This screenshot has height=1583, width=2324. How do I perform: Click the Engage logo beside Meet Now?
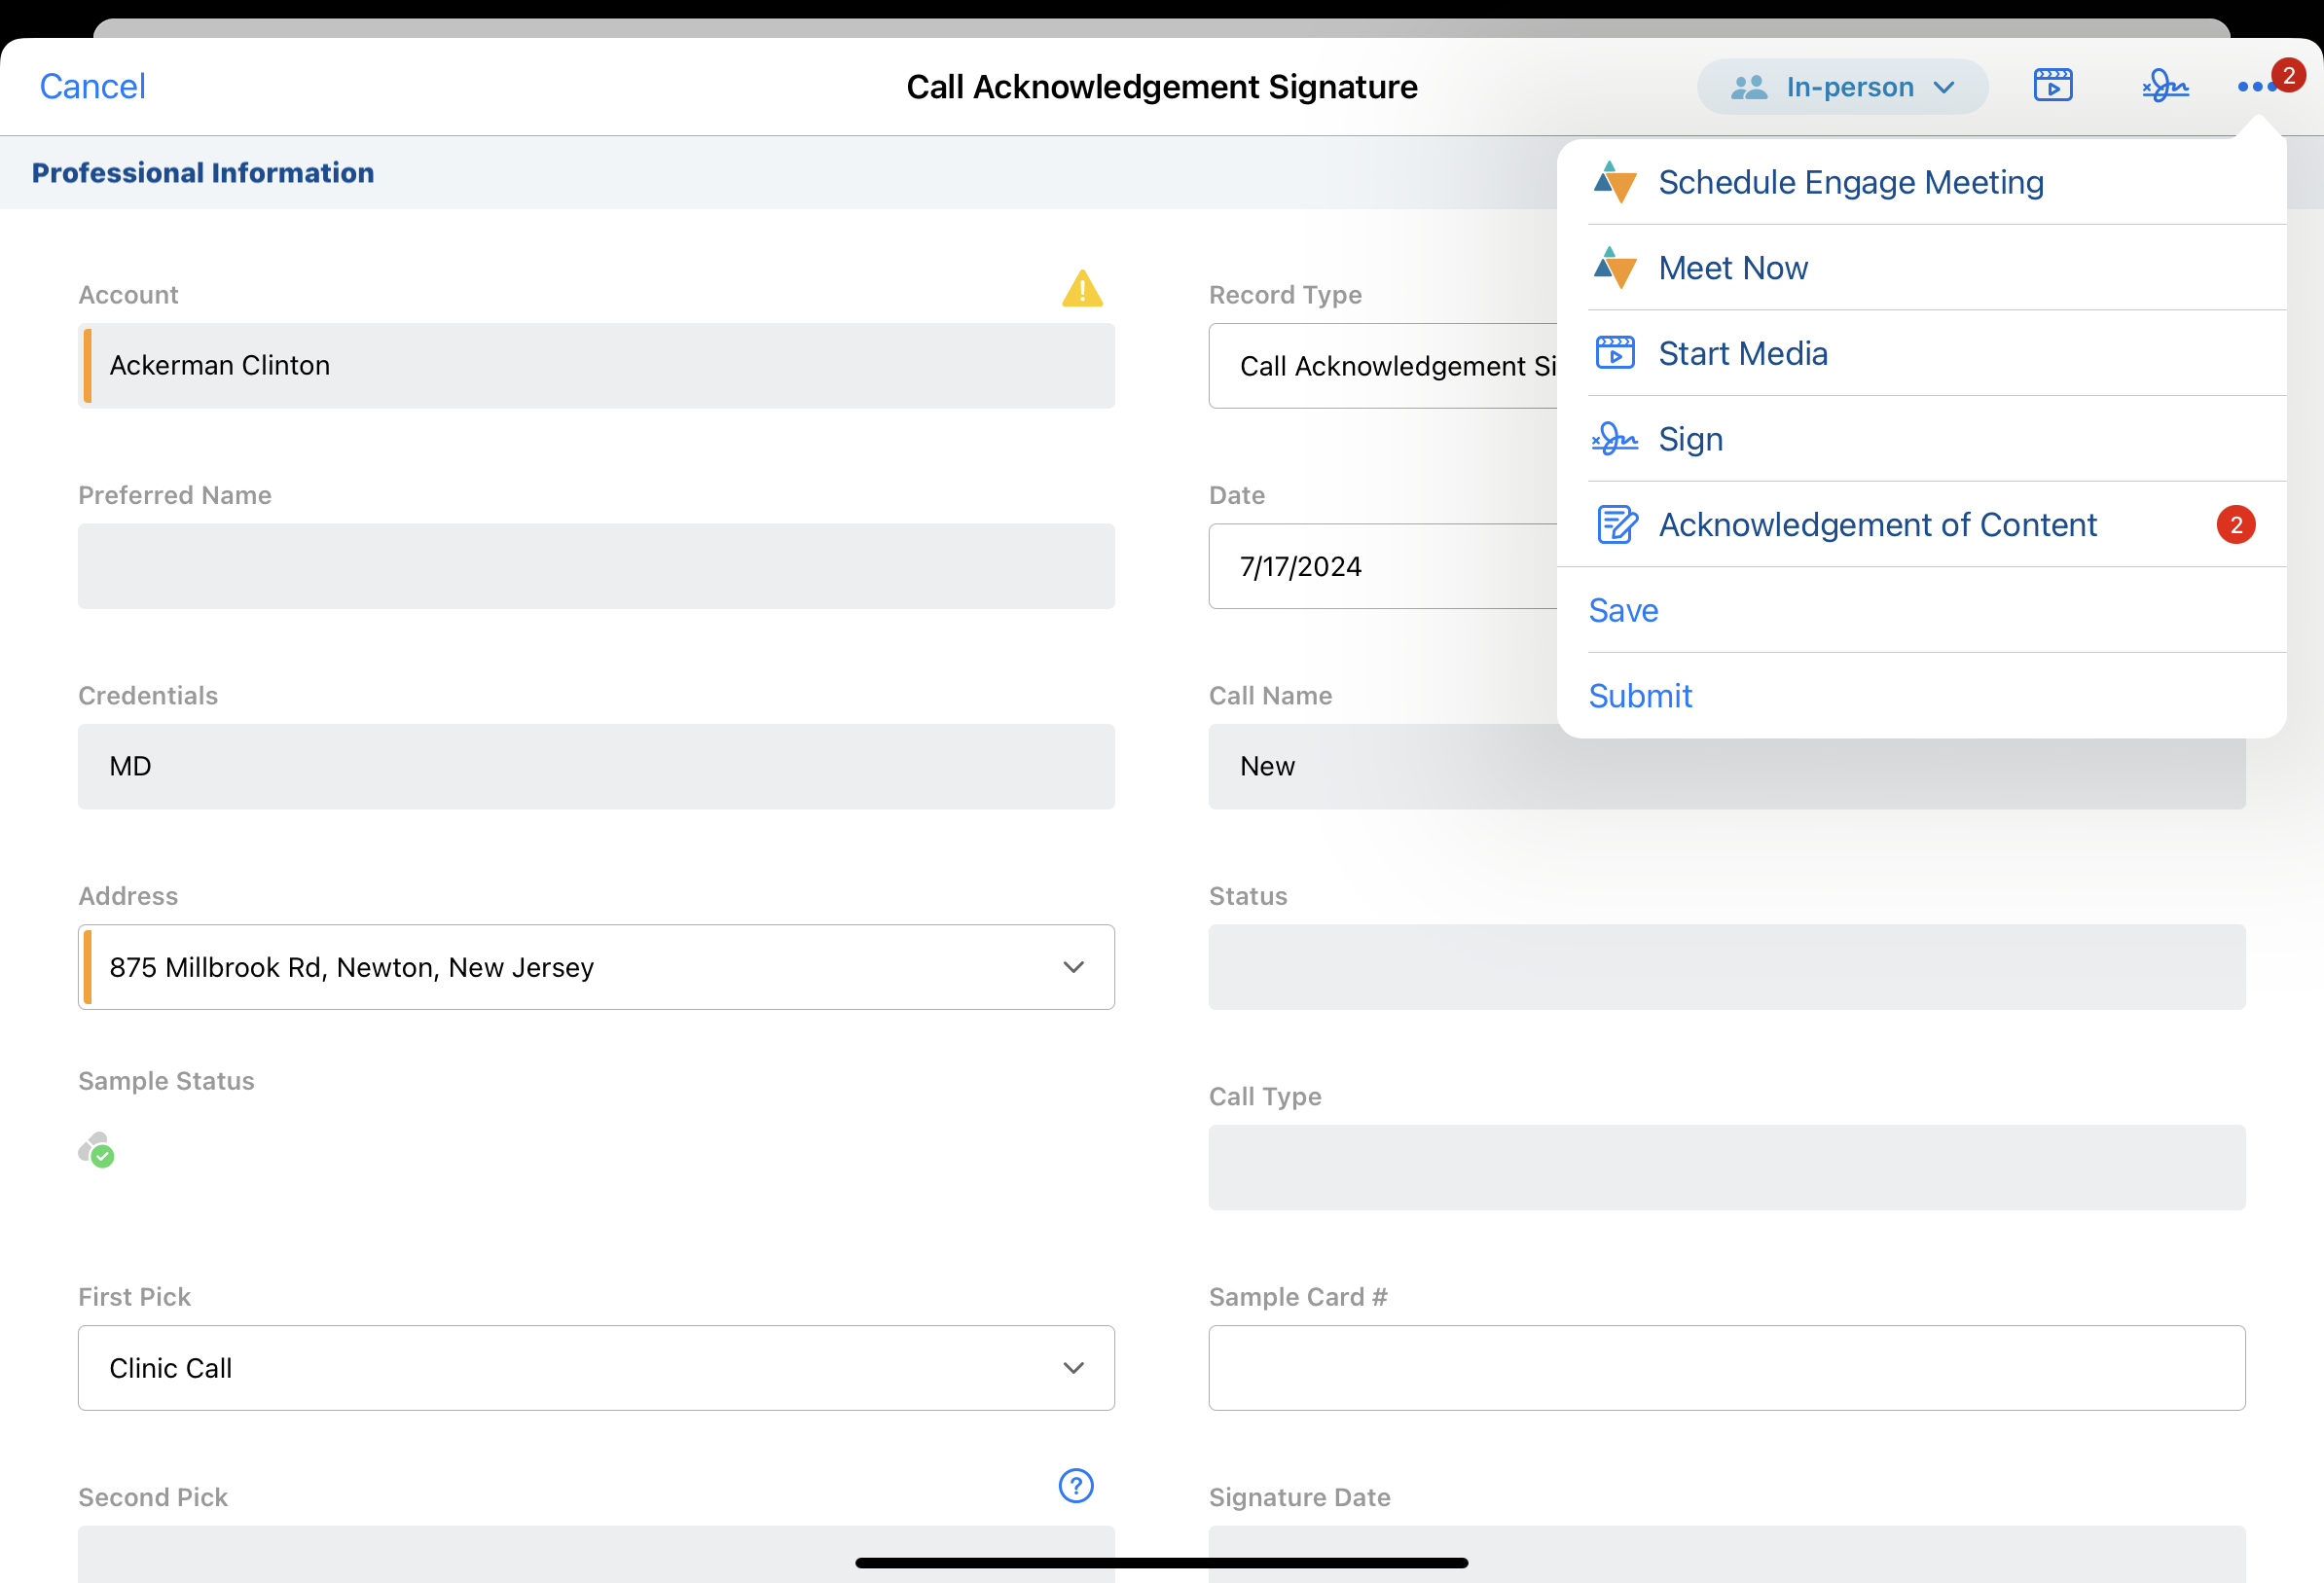(x=1615, y=268)
